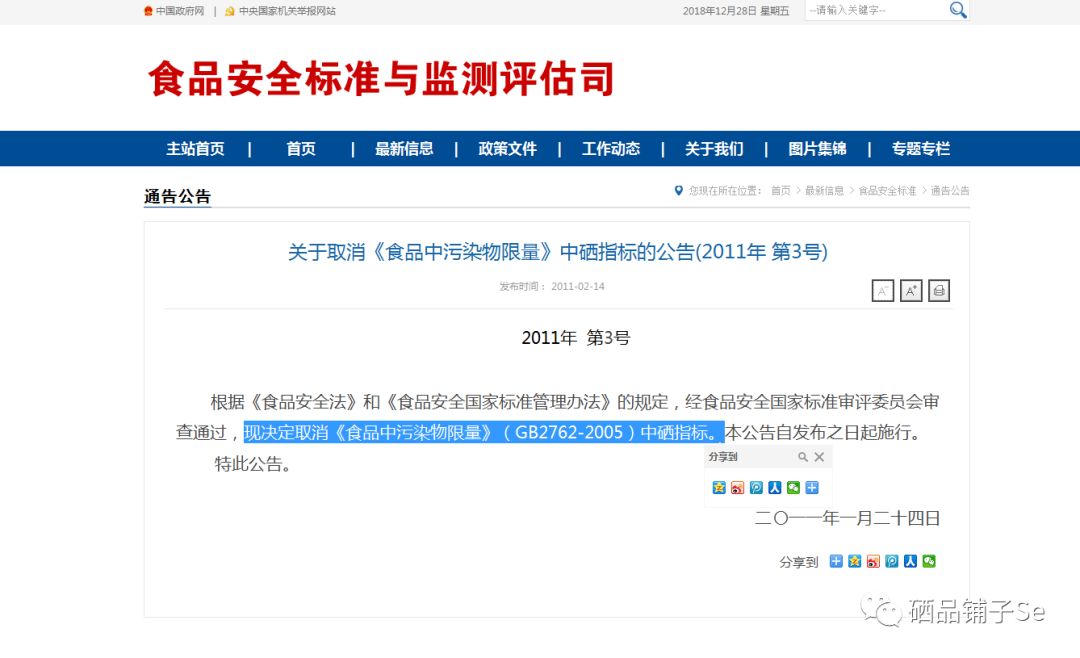Open the 关于我们 navigation item

click(x=714, y=149)
